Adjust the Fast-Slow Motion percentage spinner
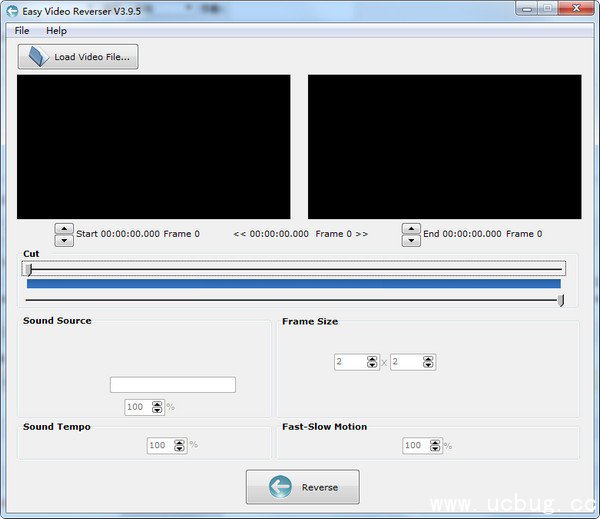This screenshot has height=519, width=600. click(x=436, y=443)
